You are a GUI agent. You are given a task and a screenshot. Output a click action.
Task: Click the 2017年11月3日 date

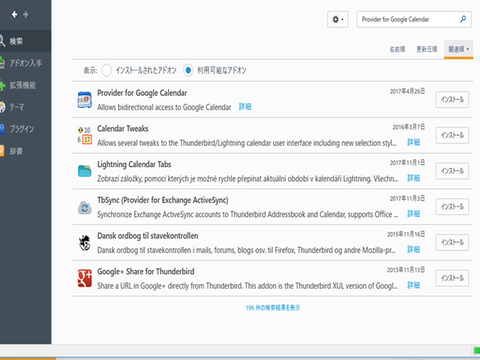(407, 199)
